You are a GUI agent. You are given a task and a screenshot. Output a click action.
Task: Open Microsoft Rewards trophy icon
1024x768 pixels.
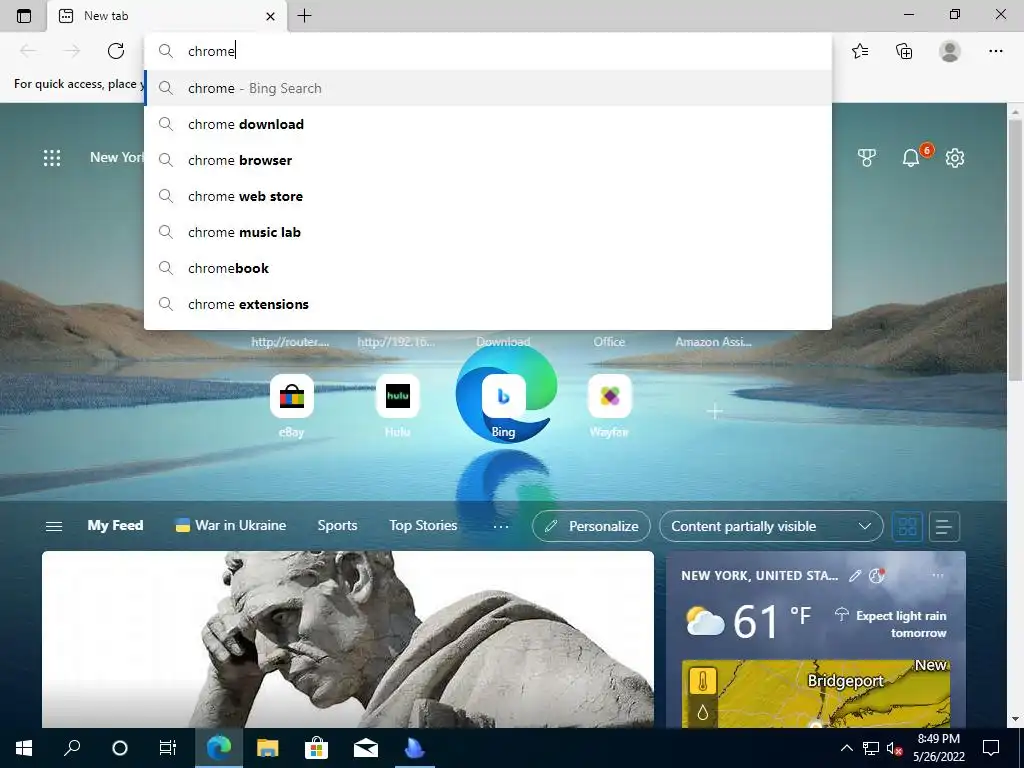(x=867, y=157)
